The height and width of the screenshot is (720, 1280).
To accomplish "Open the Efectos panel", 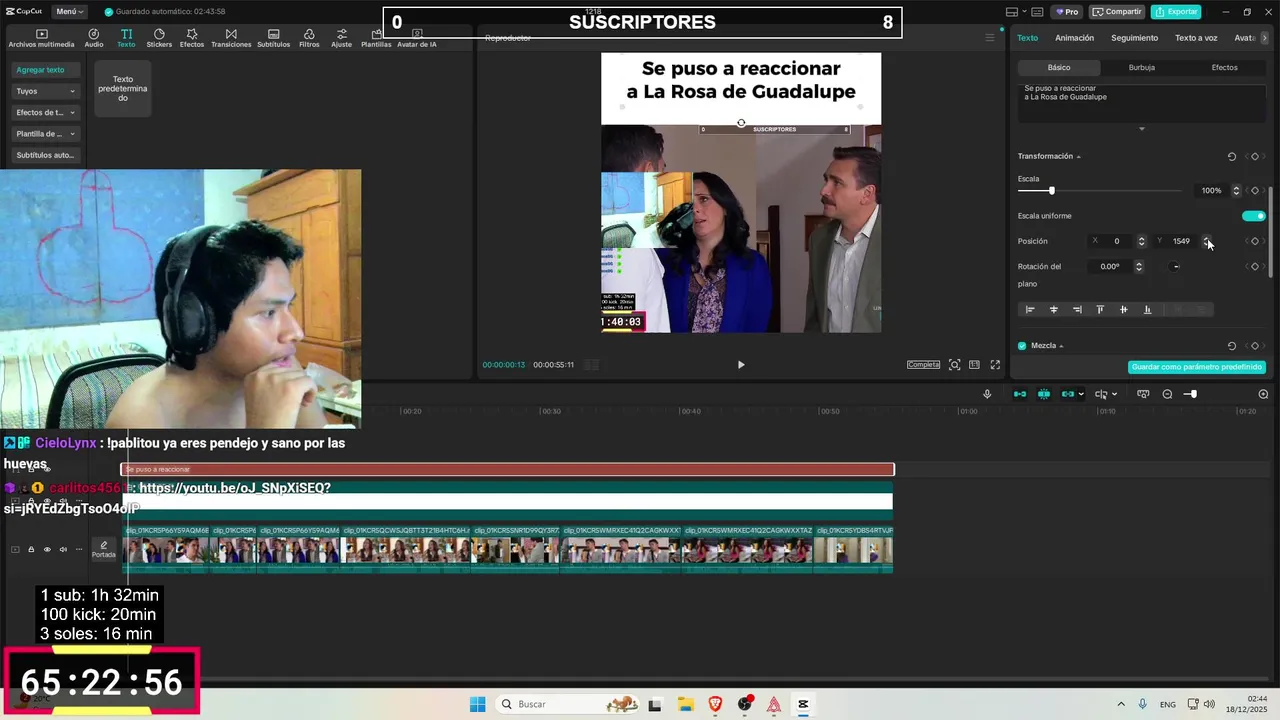I will pos(192,38).
